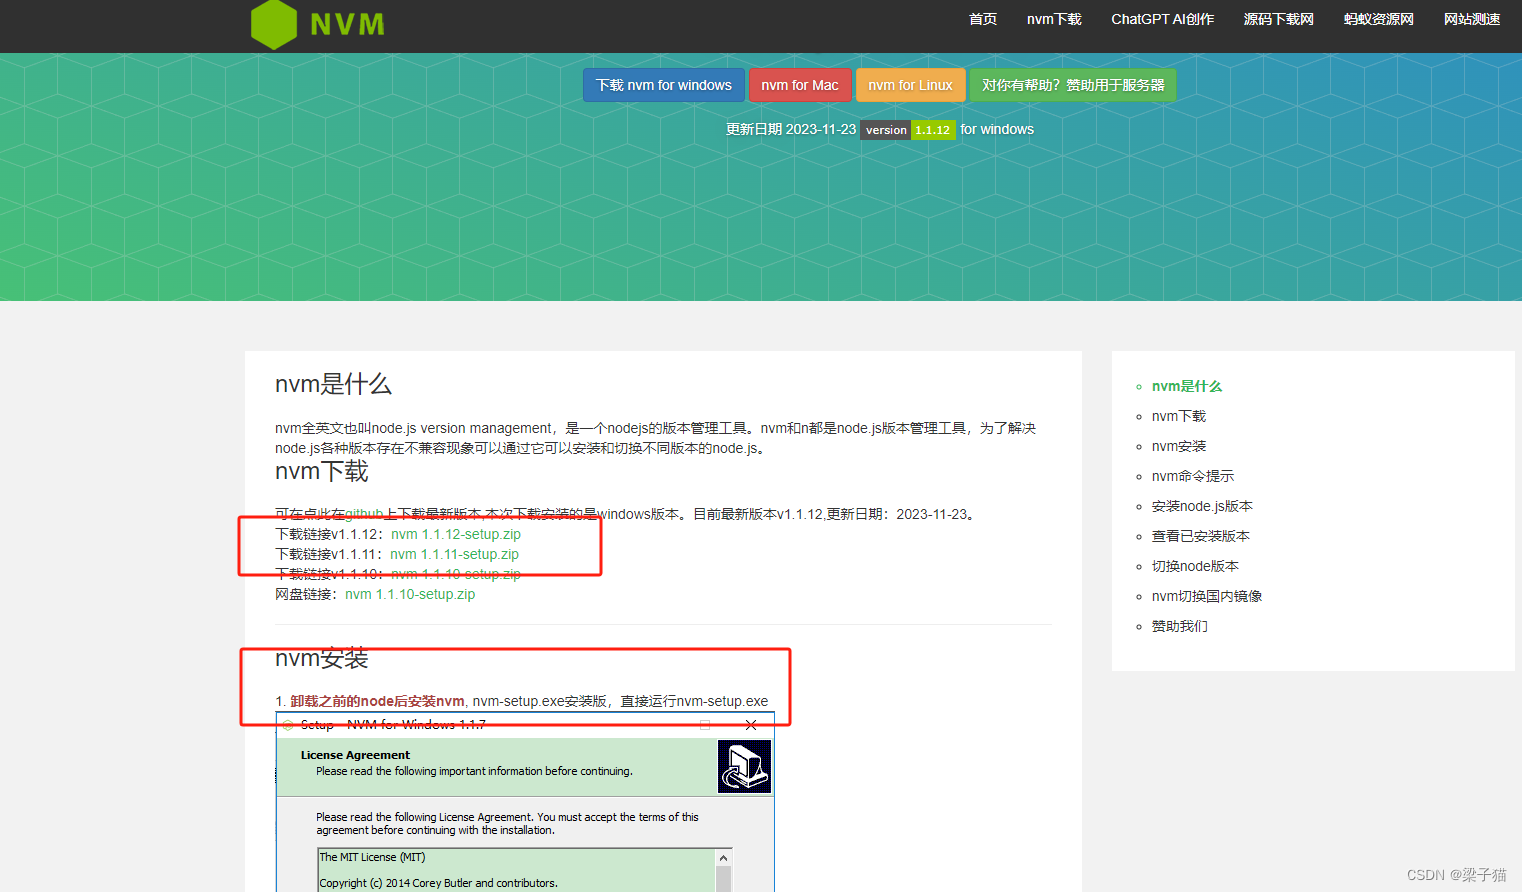This screenshot has height=892, width=1522.
Task: Jump to 安装node.js版本 in sidebar
Action: 1202,506
